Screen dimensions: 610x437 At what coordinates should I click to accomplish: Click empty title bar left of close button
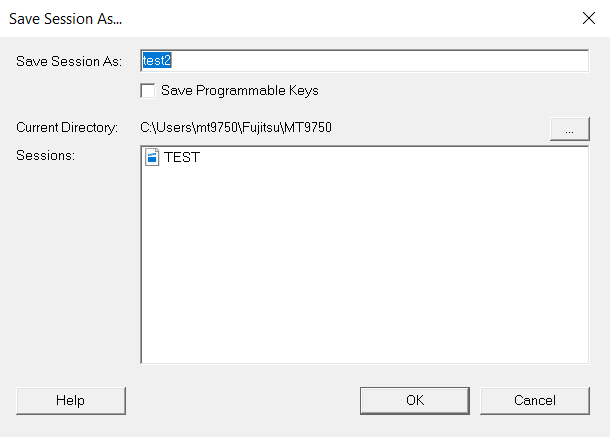pos(350,18)
